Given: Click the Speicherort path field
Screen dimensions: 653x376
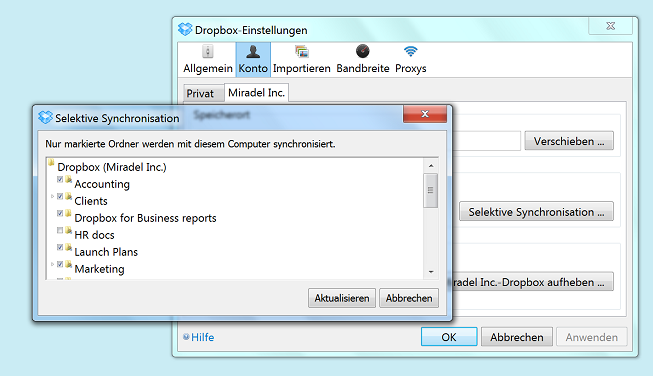Looking at the screenshot, I should [x=487, y=141].
